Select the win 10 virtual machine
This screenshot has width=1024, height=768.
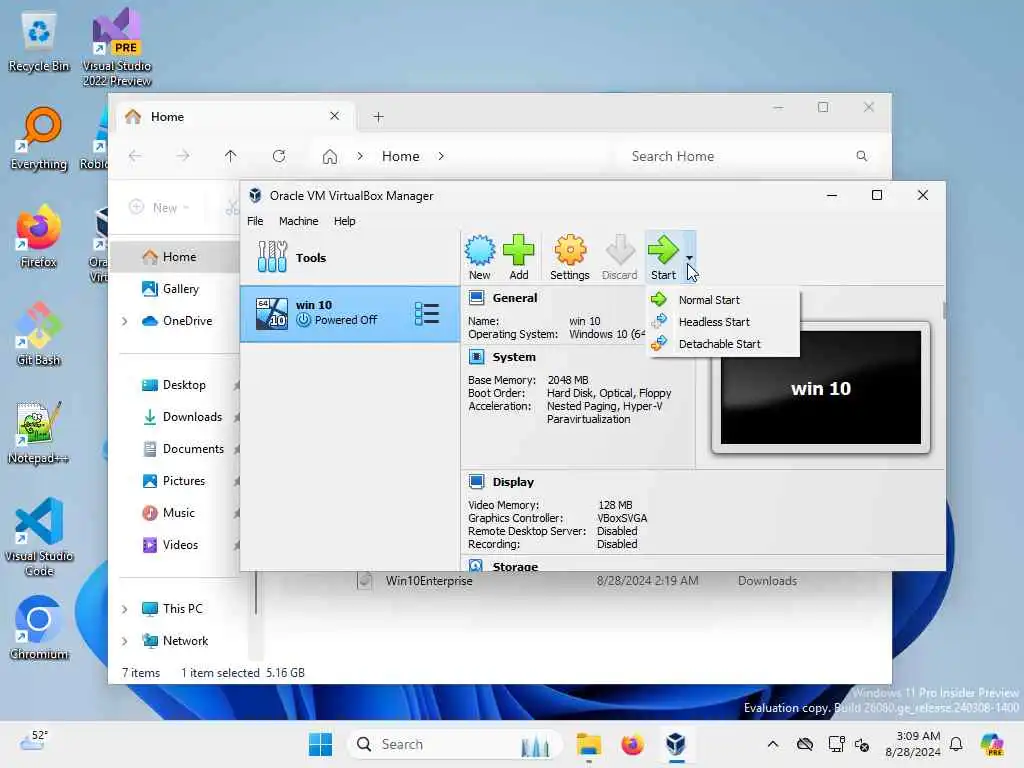(350, 313)
